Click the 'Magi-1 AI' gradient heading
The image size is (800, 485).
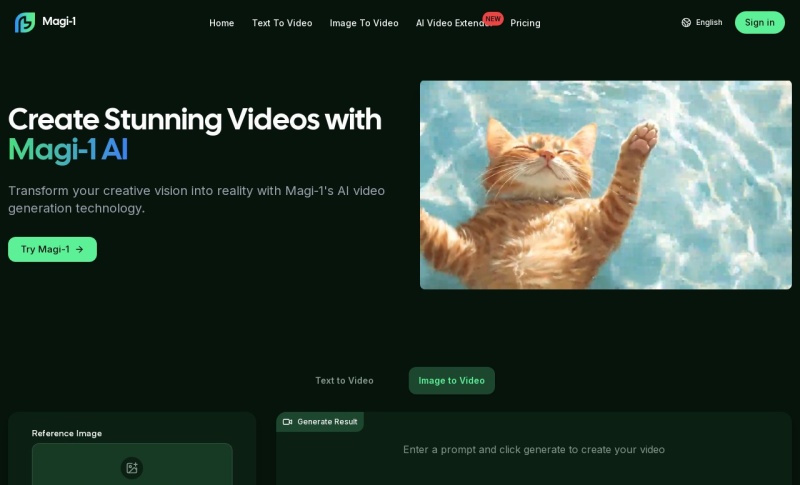point(68,150)
